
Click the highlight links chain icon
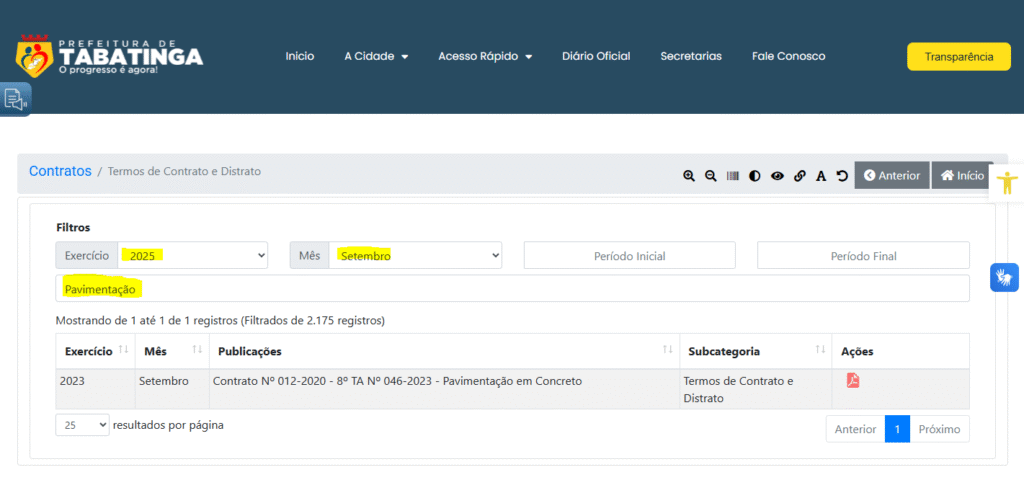(x=799, y=176)
